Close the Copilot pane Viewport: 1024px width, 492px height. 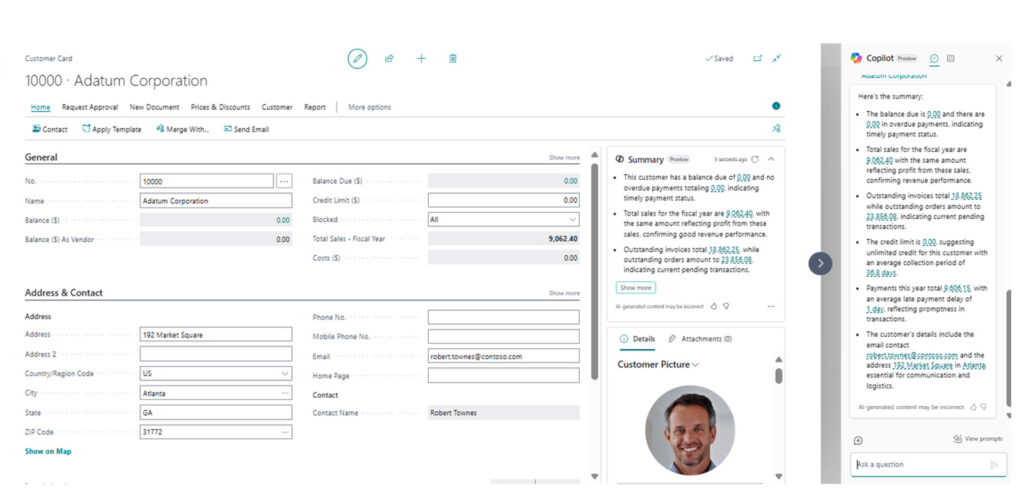click(x=999, y=58)
